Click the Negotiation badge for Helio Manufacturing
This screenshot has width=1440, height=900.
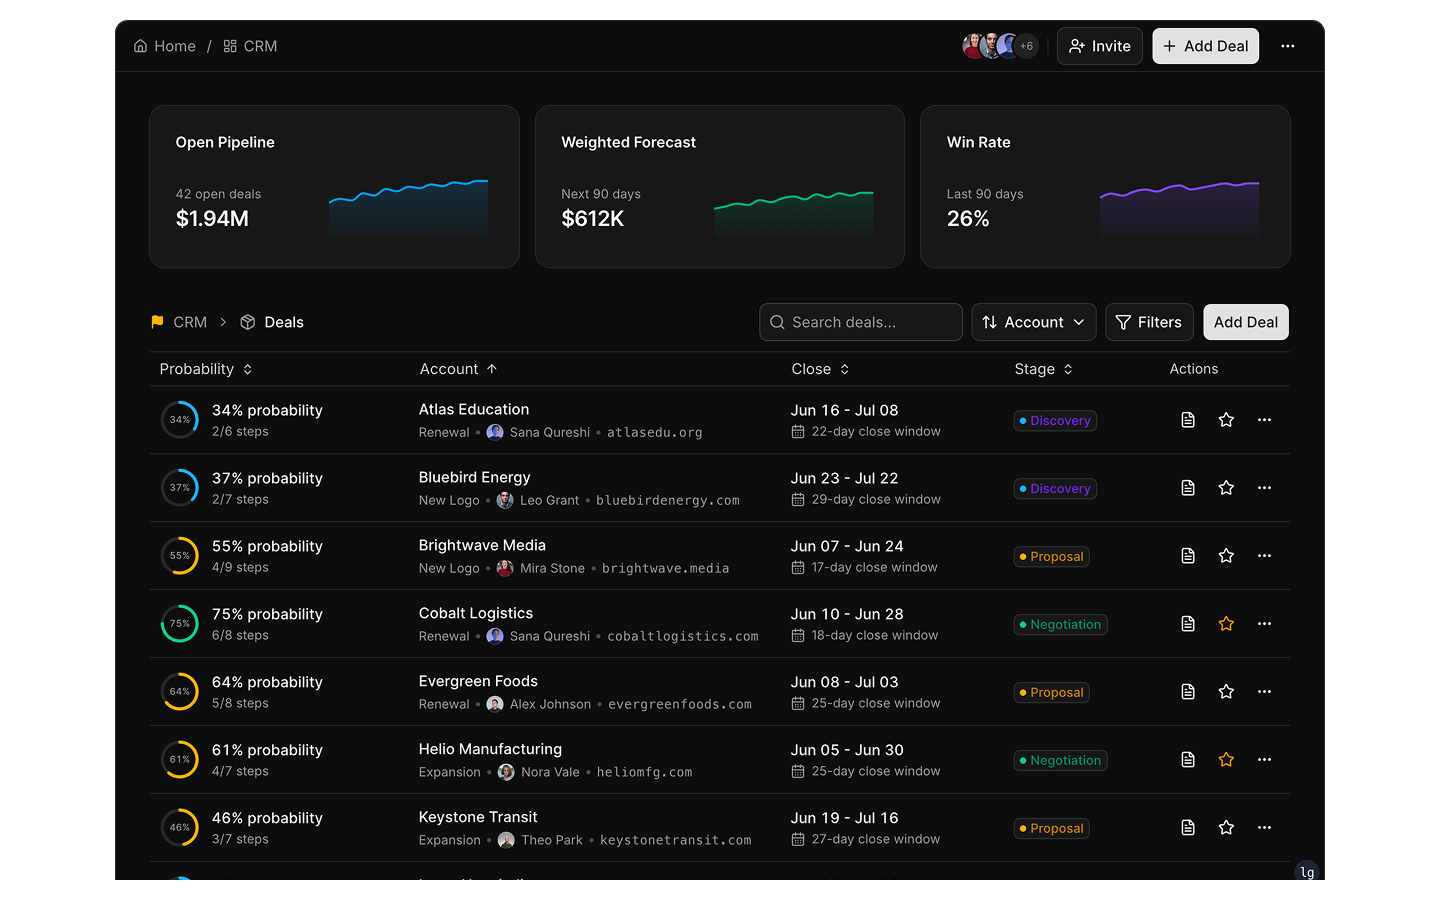click(x=1060, y=761)
